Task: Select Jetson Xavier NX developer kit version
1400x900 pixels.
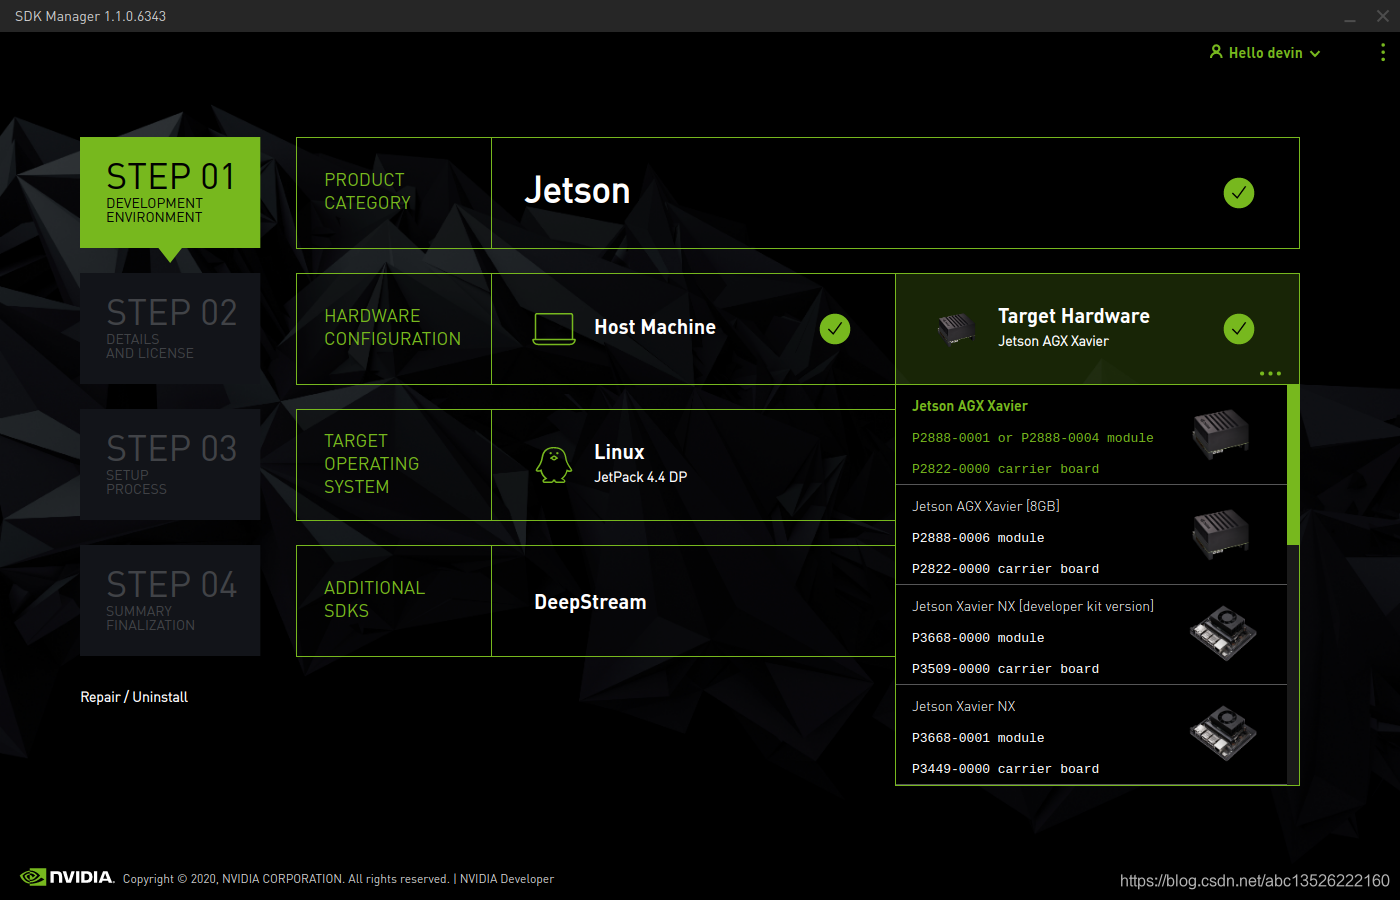Action: [x=1091, y=635]
